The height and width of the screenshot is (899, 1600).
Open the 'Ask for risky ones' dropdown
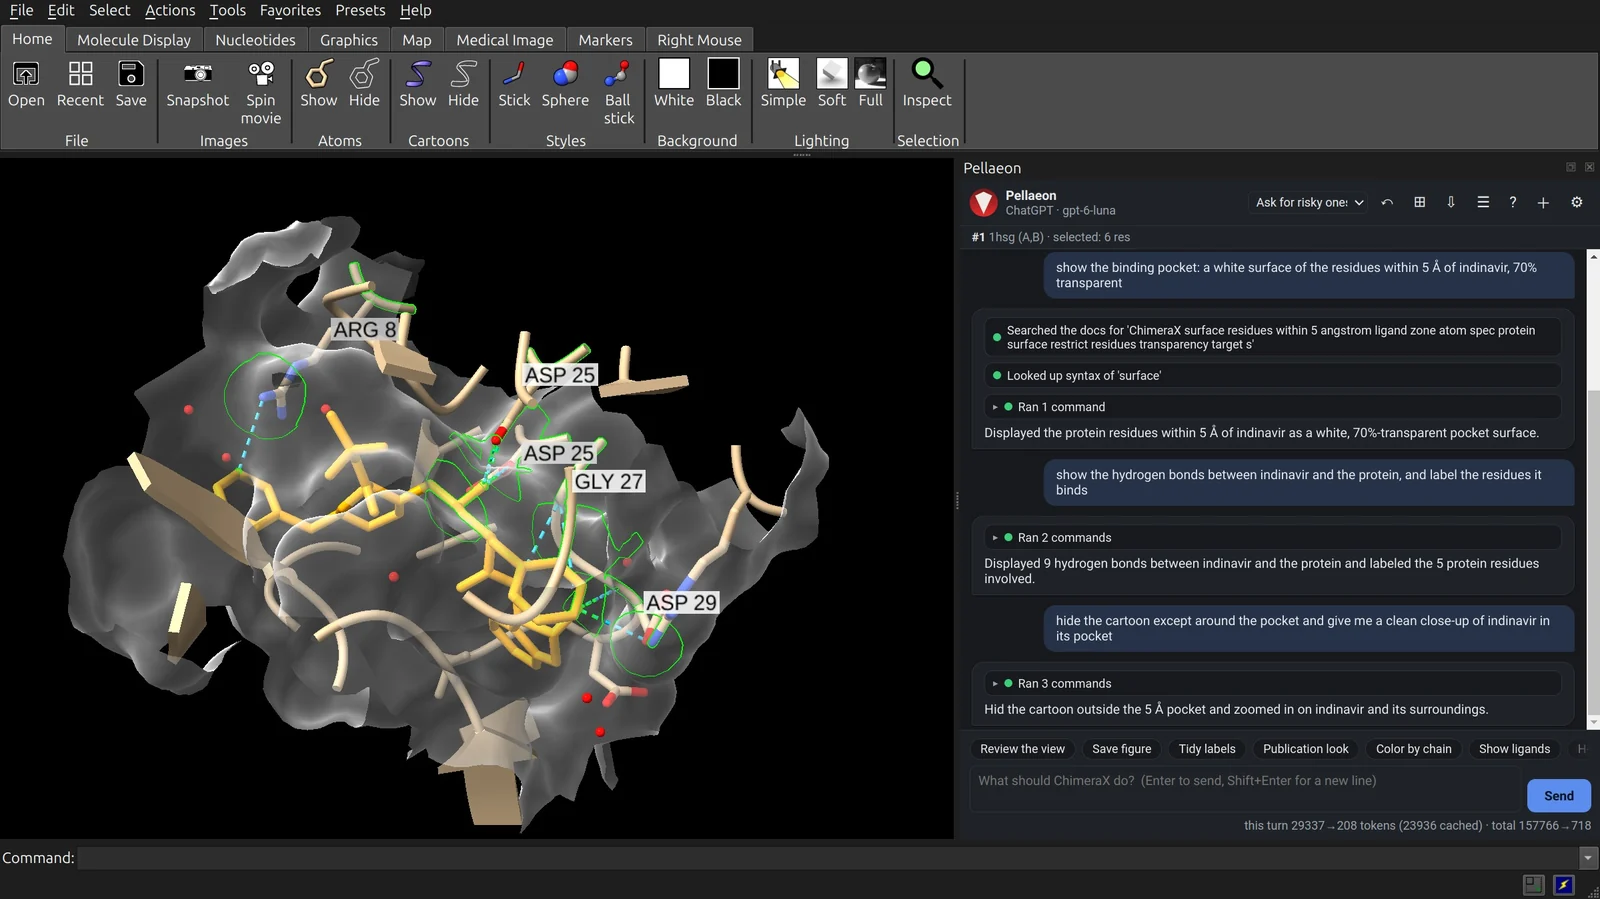(x=1309, y=202)
